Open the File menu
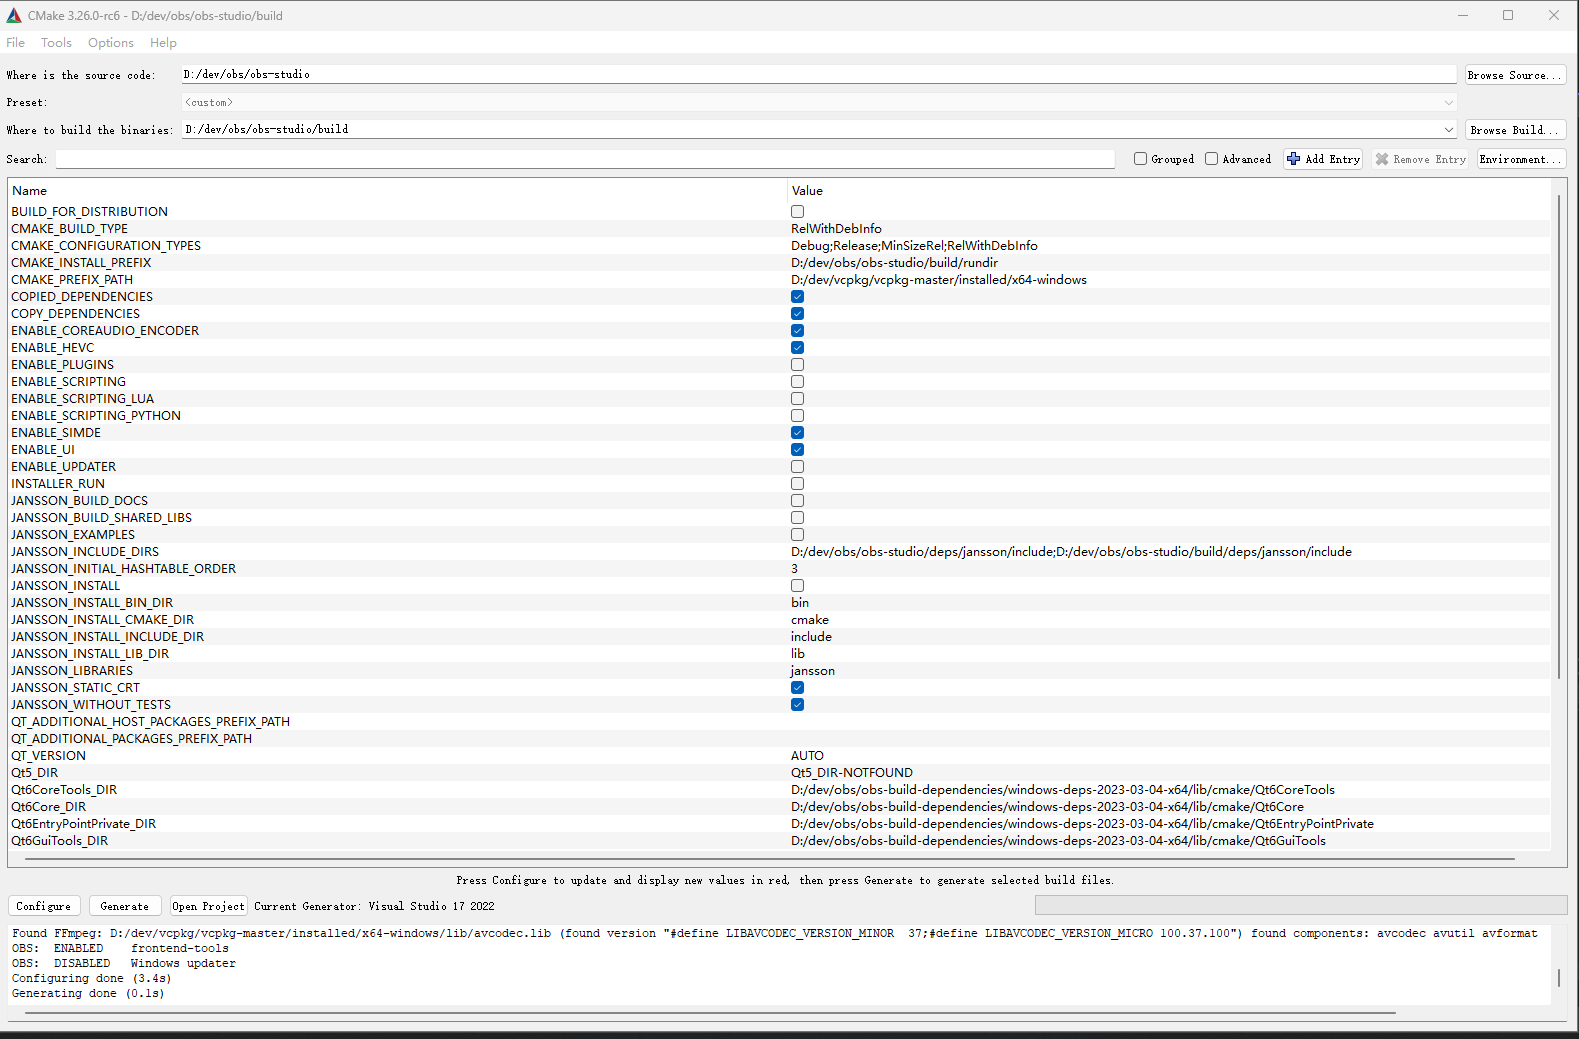Image resolution: width=1579 pixels, height=1039 pixels. point(15,43)
